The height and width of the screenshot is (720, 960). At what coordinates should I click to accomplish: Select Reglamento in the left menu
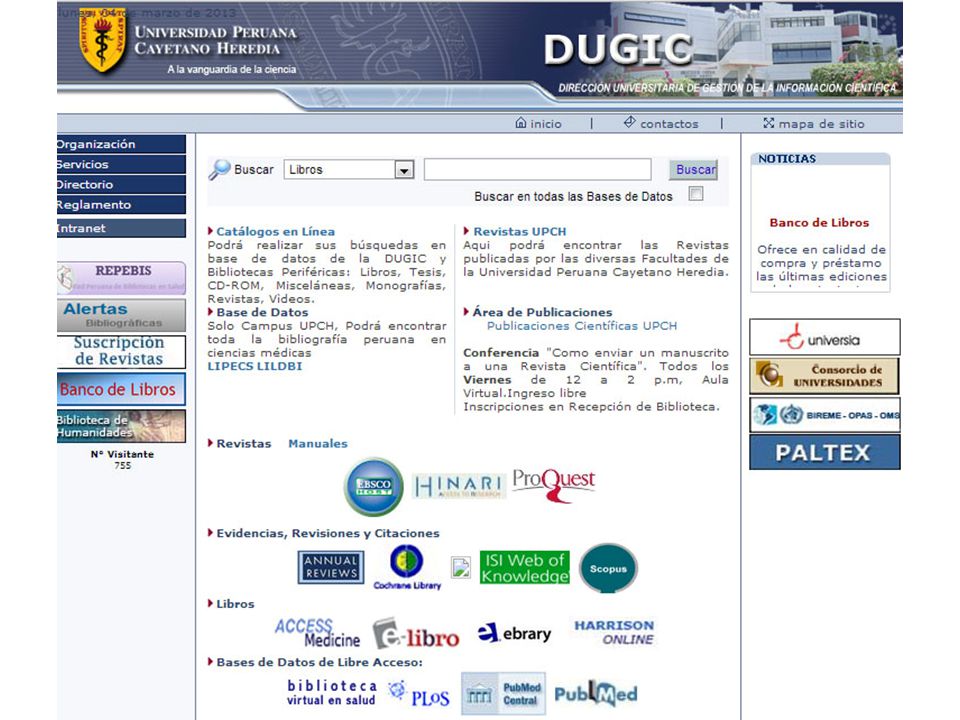121,204
